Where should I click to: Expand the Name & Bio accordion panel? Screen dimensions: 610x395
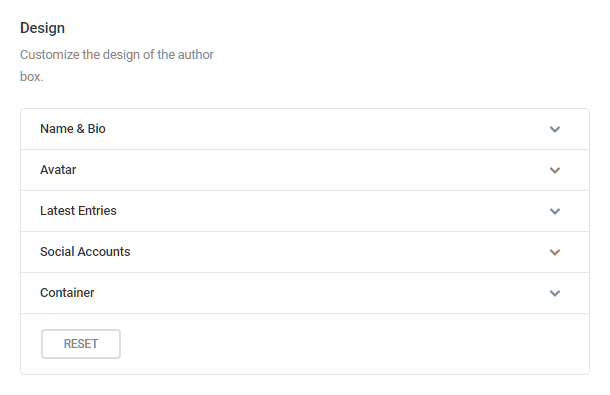(305, 129)
